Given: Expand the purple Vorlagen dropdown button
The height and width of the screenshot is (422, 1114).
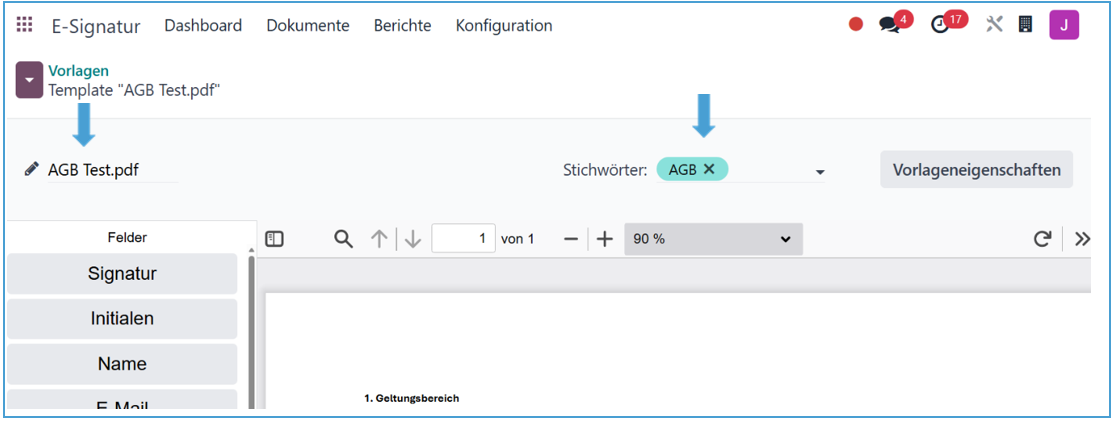Looking at the screenshot, I should coord(29,80).
